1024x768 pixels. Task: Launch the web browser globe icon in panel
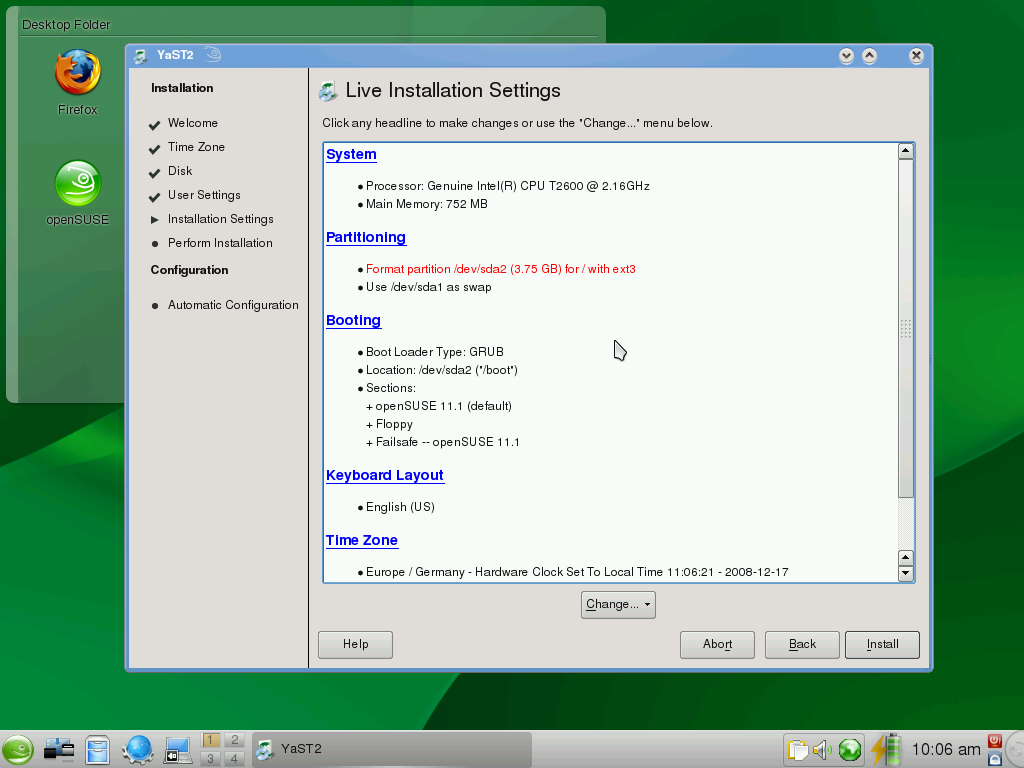137,749
